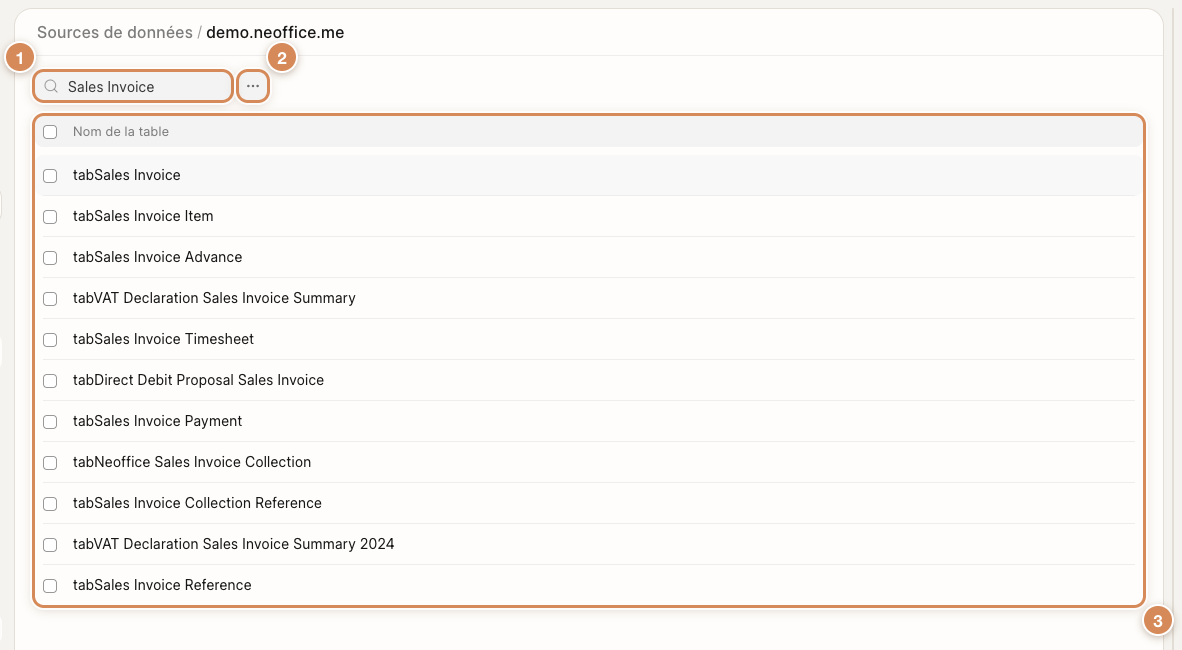Image resolution: width=1182 pixels, height=650 pixels.
Task: Check the tabSales Invoice checkbox
Action: click(51, 176)
